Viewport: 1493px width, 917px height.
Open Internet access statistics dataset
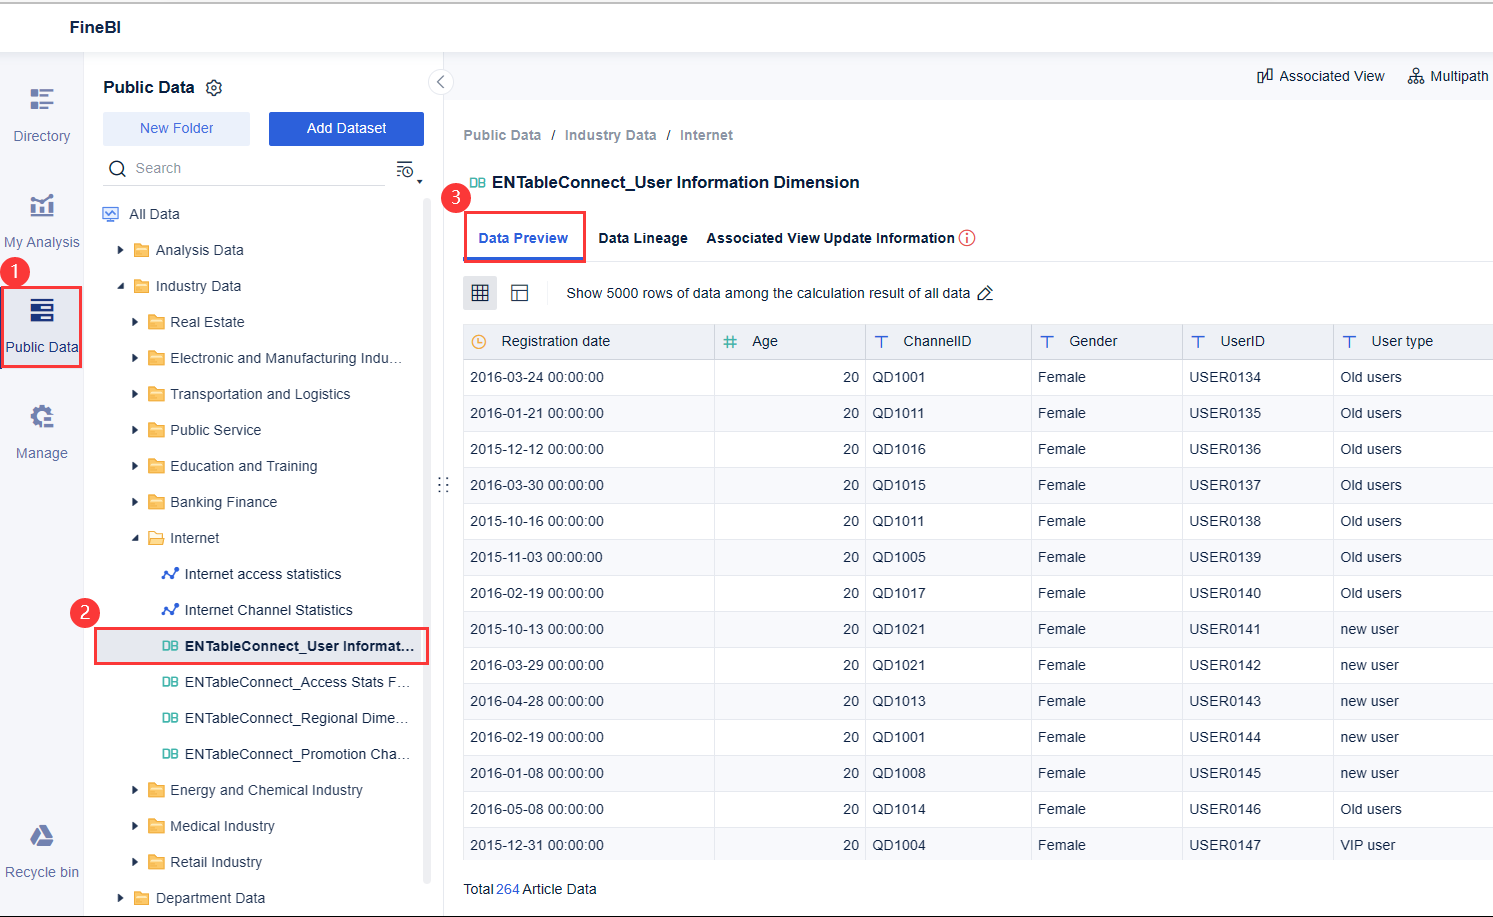click(262, 574)
